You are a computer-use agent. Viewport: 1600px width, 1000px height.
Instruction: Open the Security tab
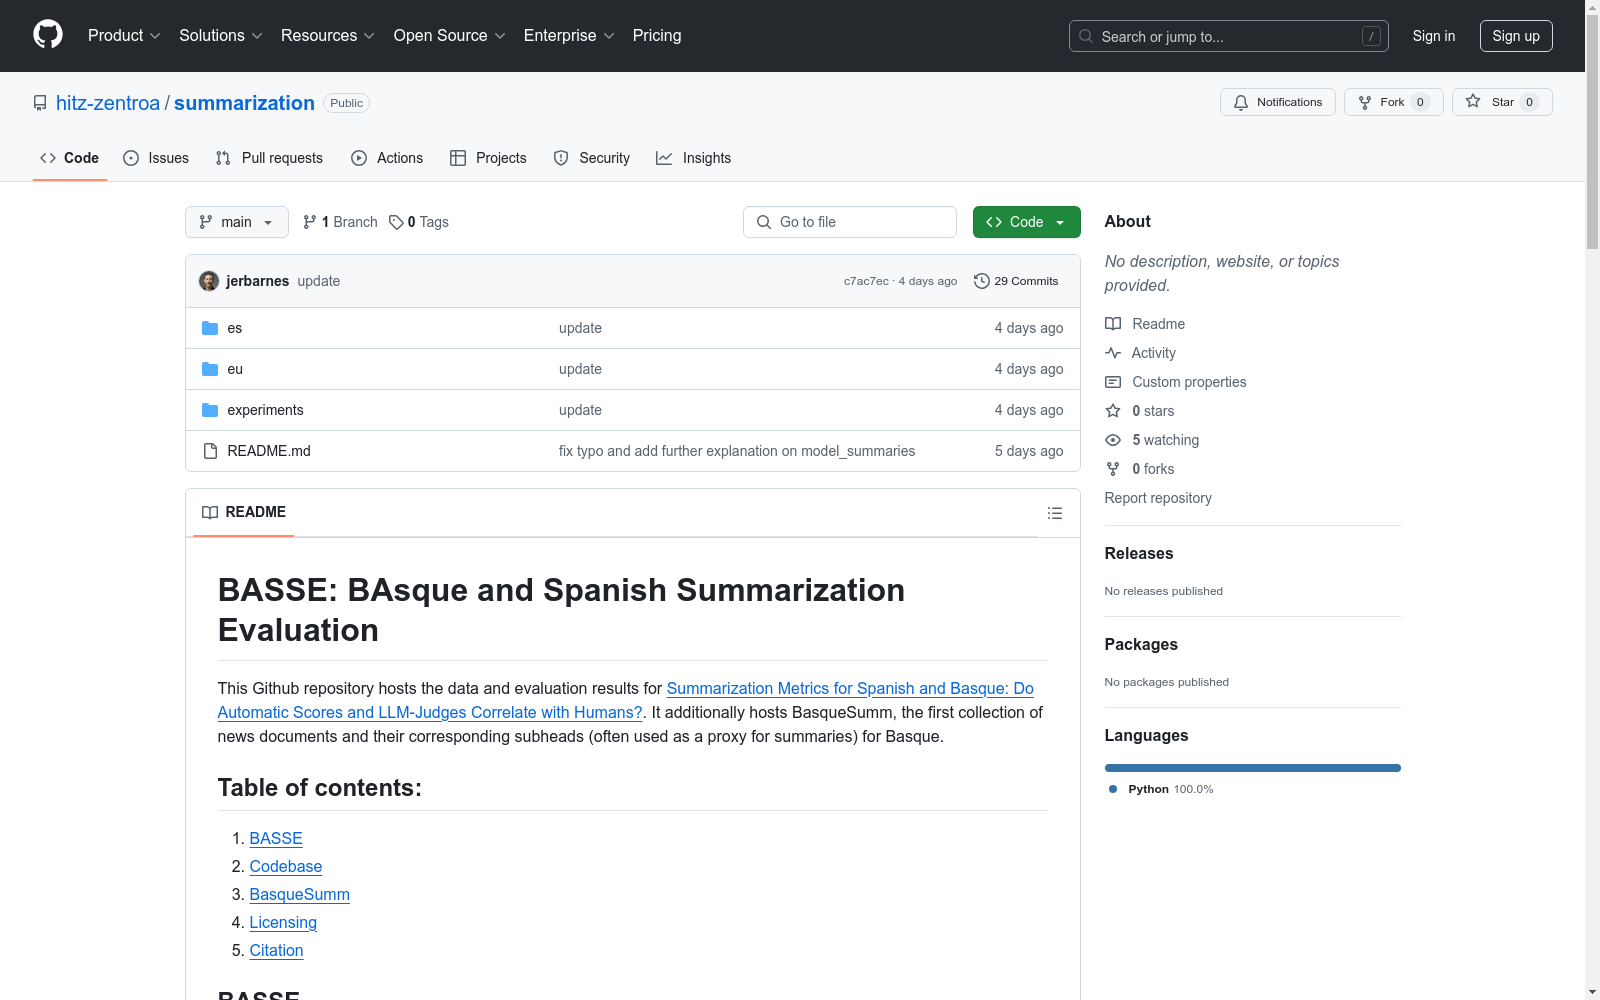[592, 158]
